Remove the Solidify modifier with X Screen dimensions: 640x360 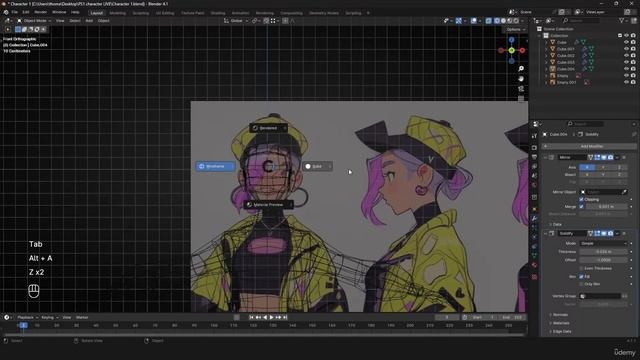624,233
